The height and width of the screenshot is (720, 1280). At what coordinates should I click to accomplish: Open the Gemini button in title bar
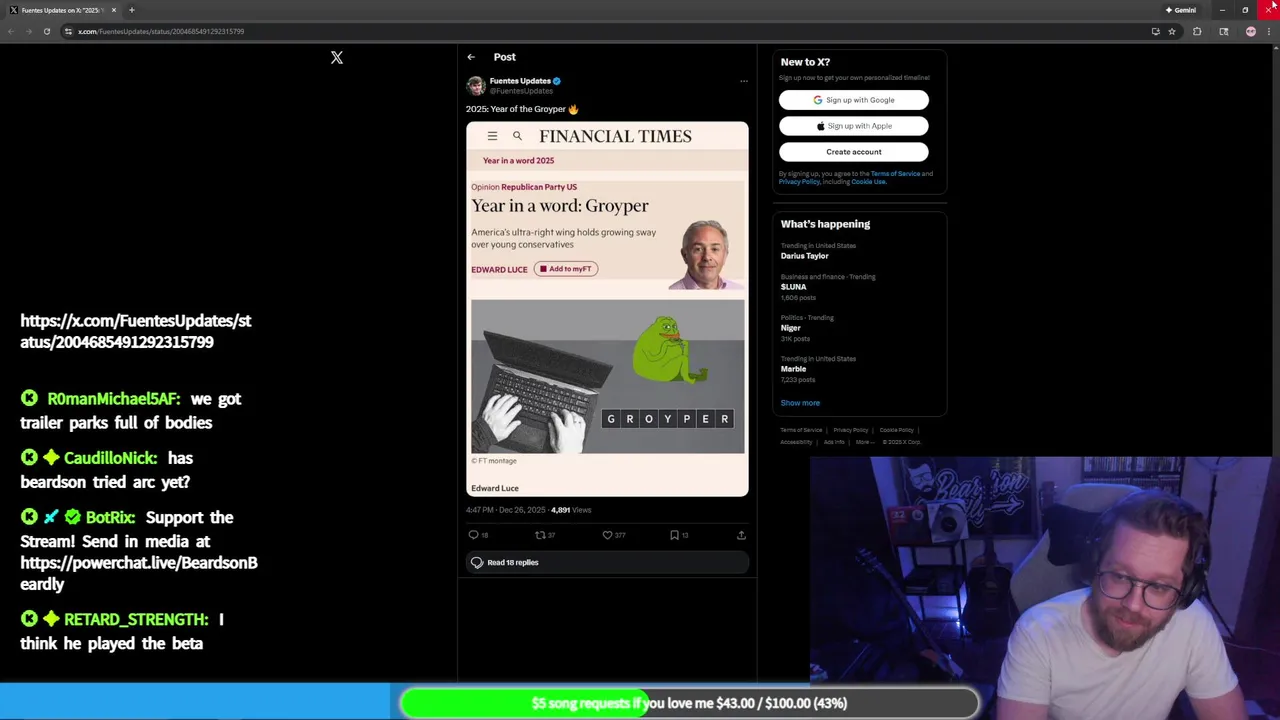pos(1181,10)
